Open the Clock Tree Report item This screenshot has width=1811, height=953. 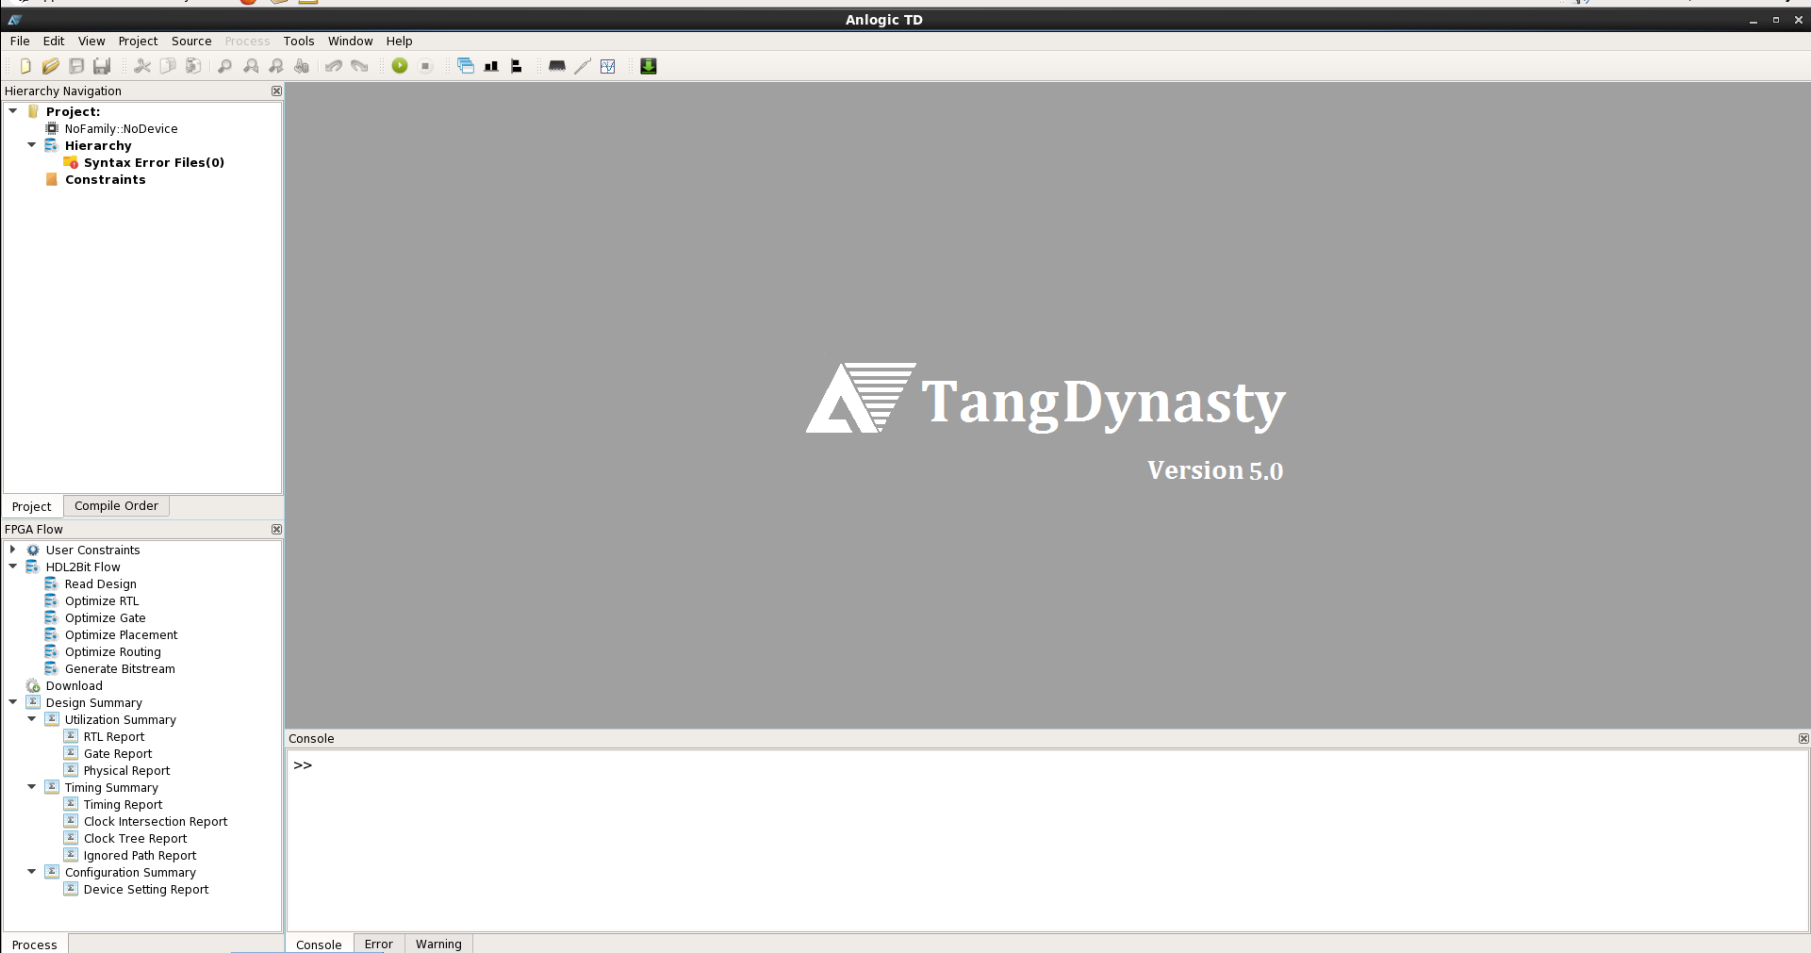[135, 838]
